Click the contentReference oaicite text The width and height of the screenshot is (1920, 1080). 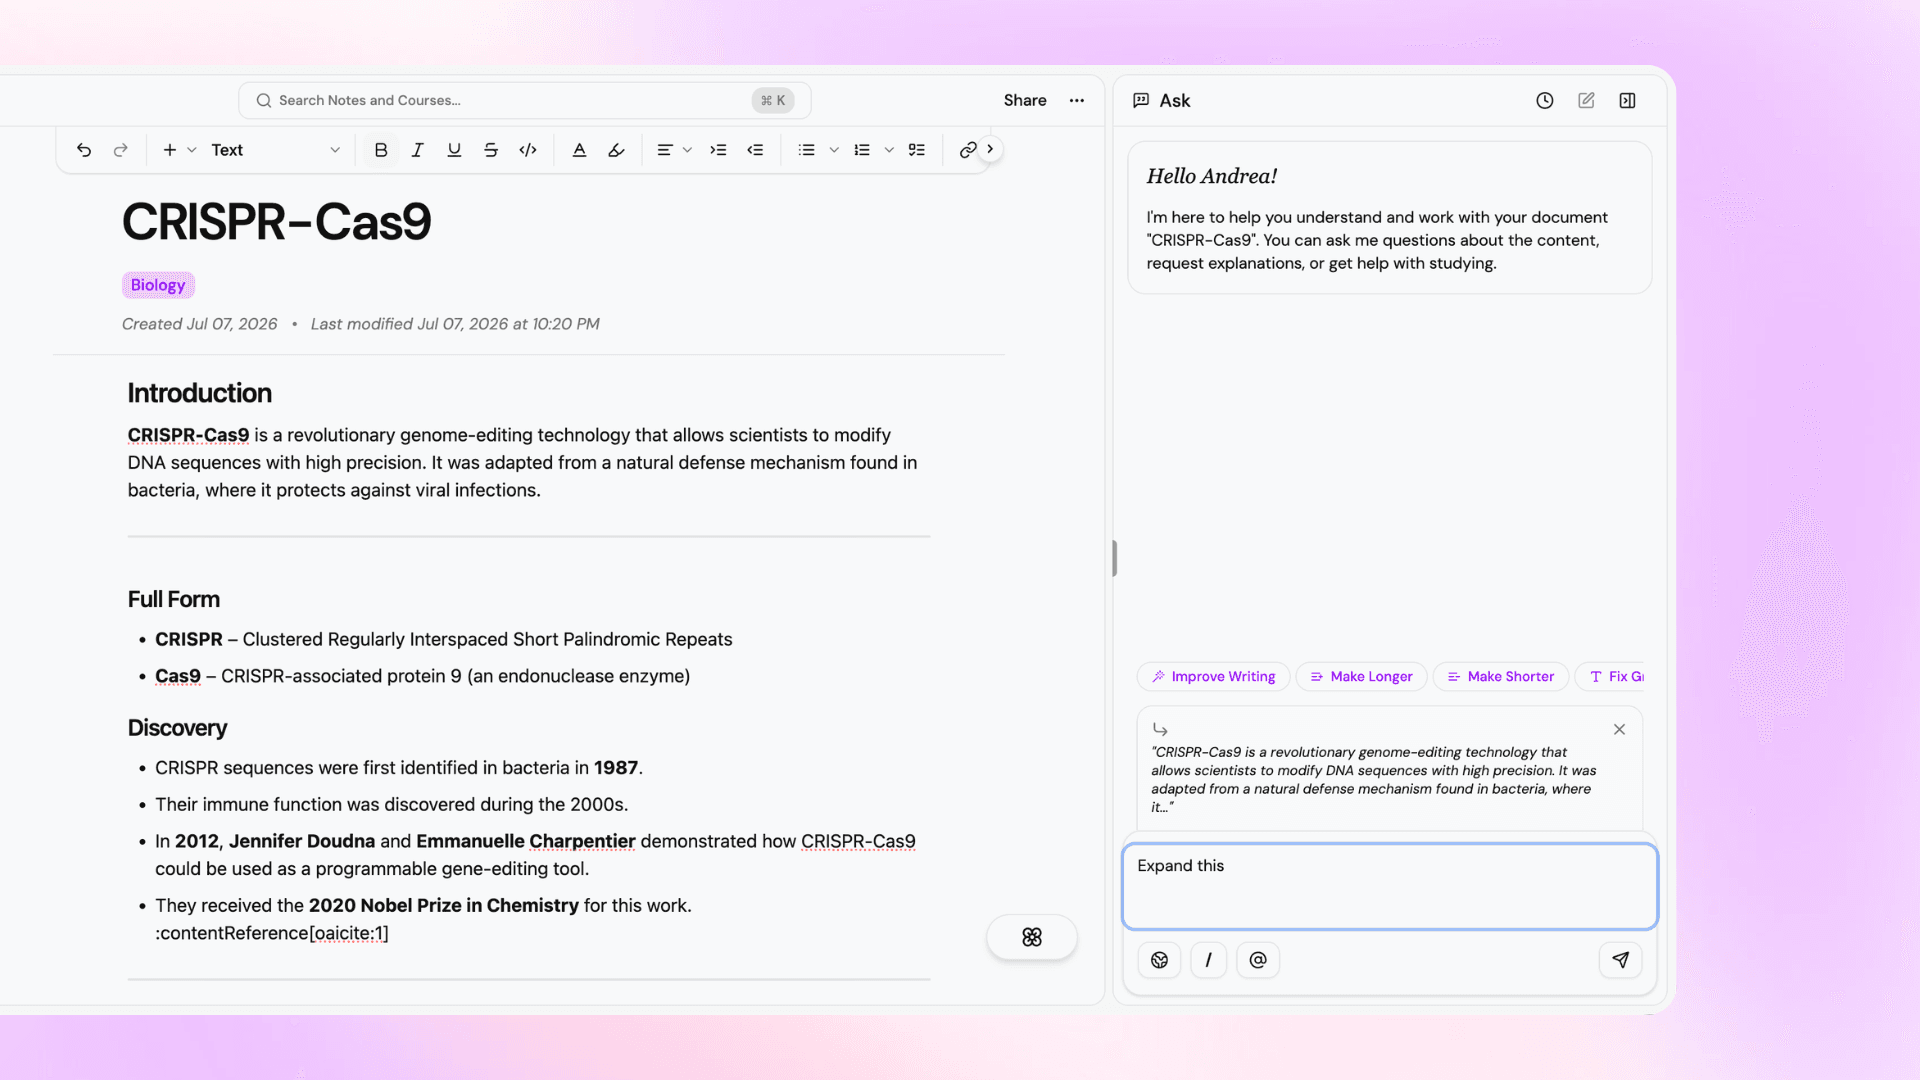272,933
